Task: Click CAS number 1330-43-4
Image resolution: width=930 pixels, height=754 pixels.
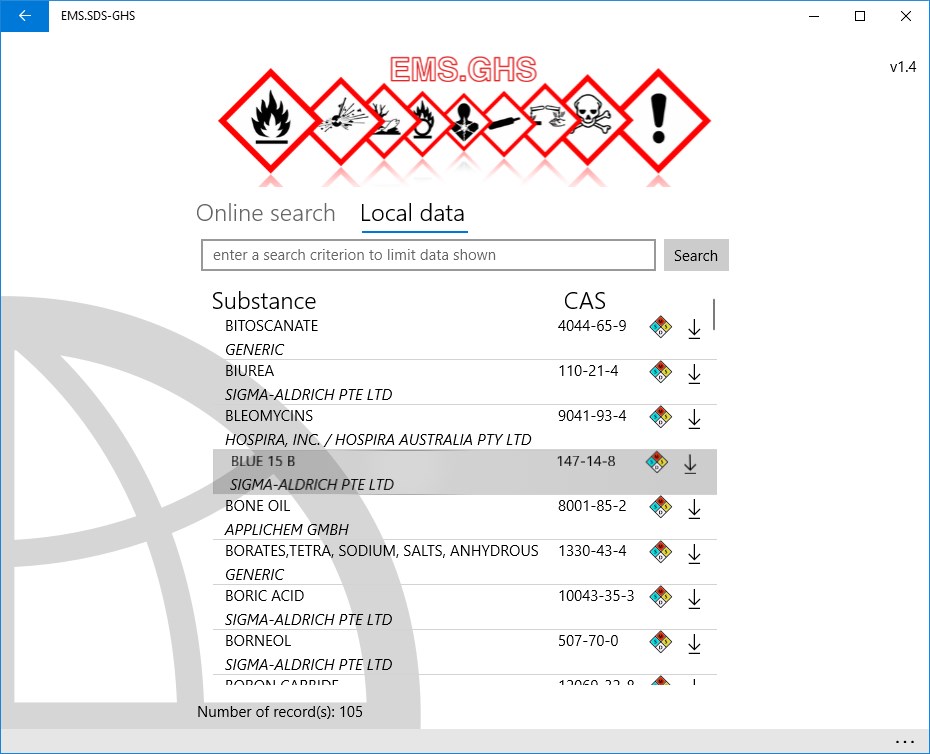Action: (x=592, y=551)
